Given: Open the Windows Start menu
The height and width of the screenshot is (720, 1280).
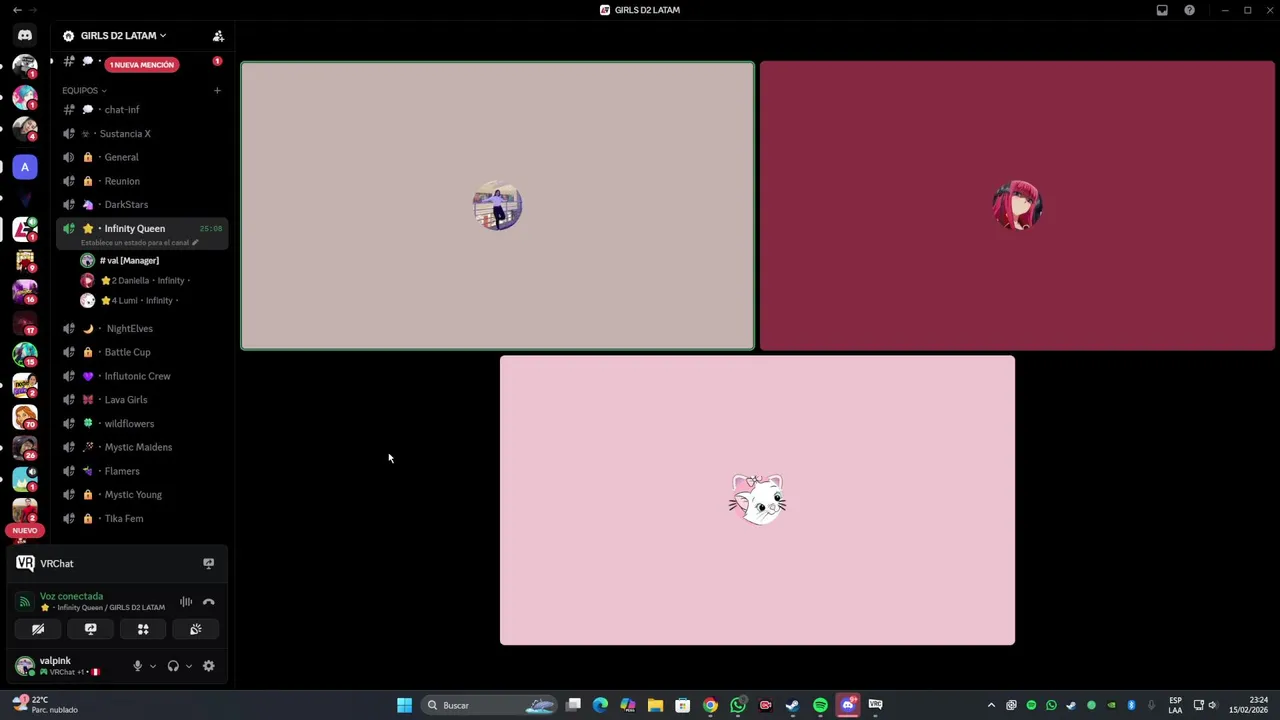Looking at the screenshot, I should coord(404,705).
